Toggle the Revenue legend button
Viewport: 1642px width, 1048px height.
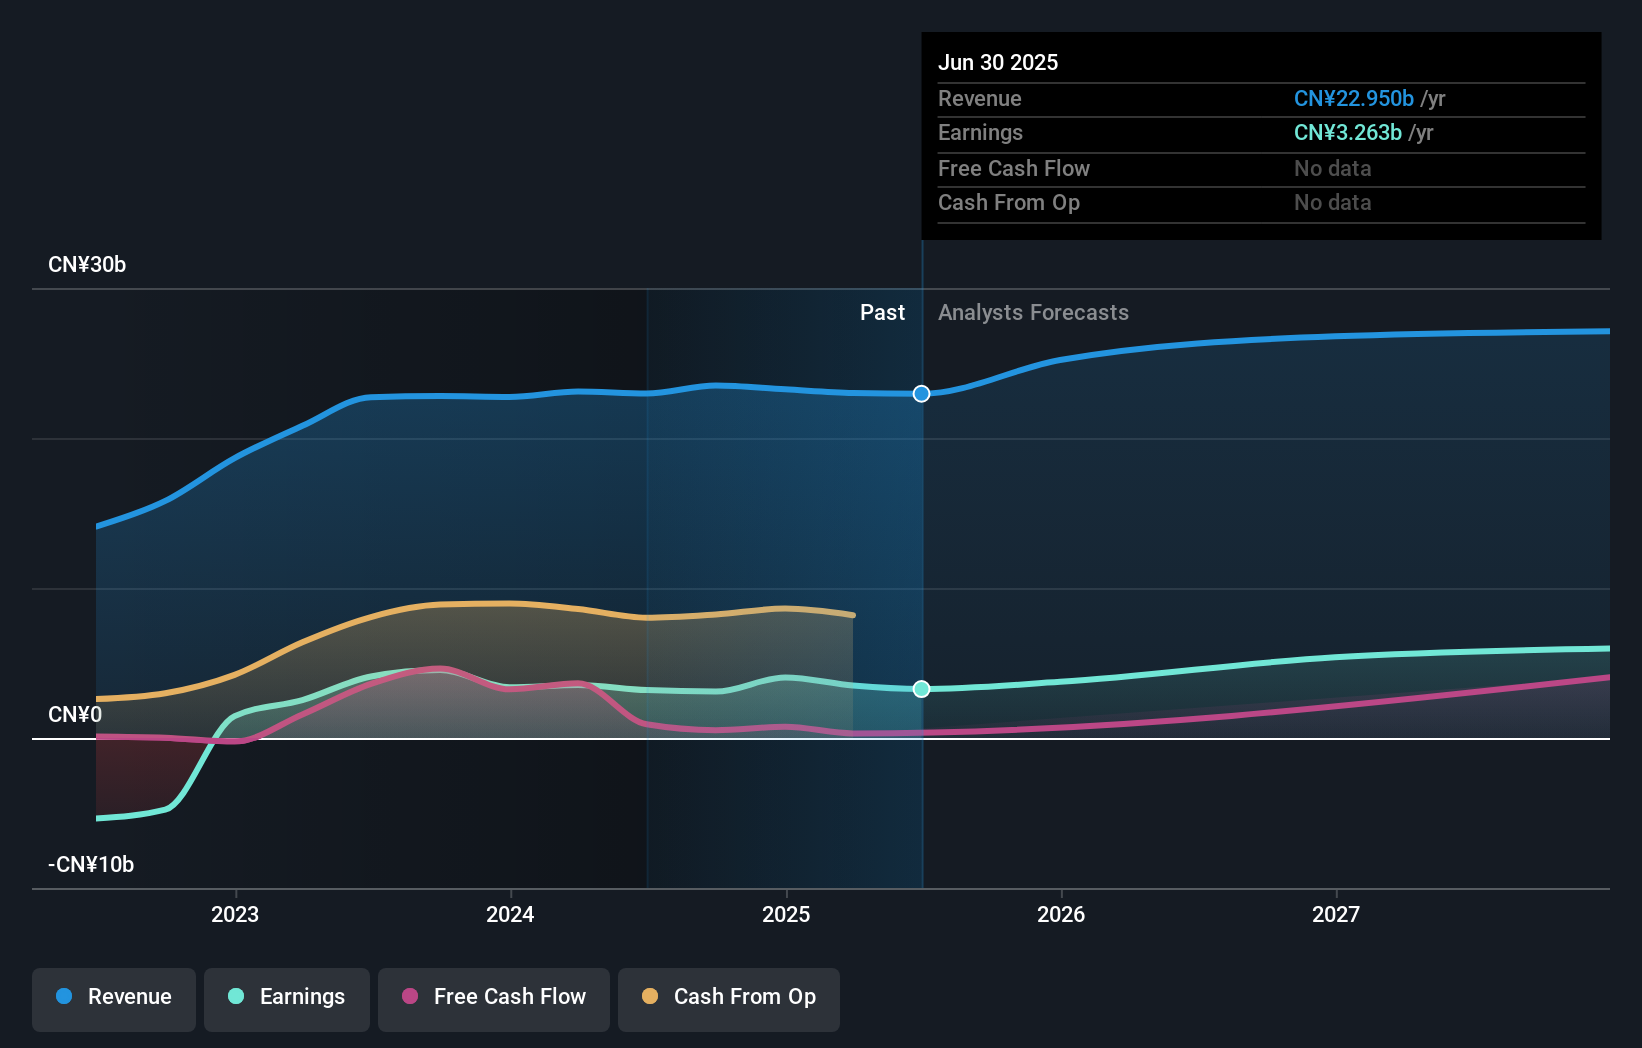[x=114, y=999]
